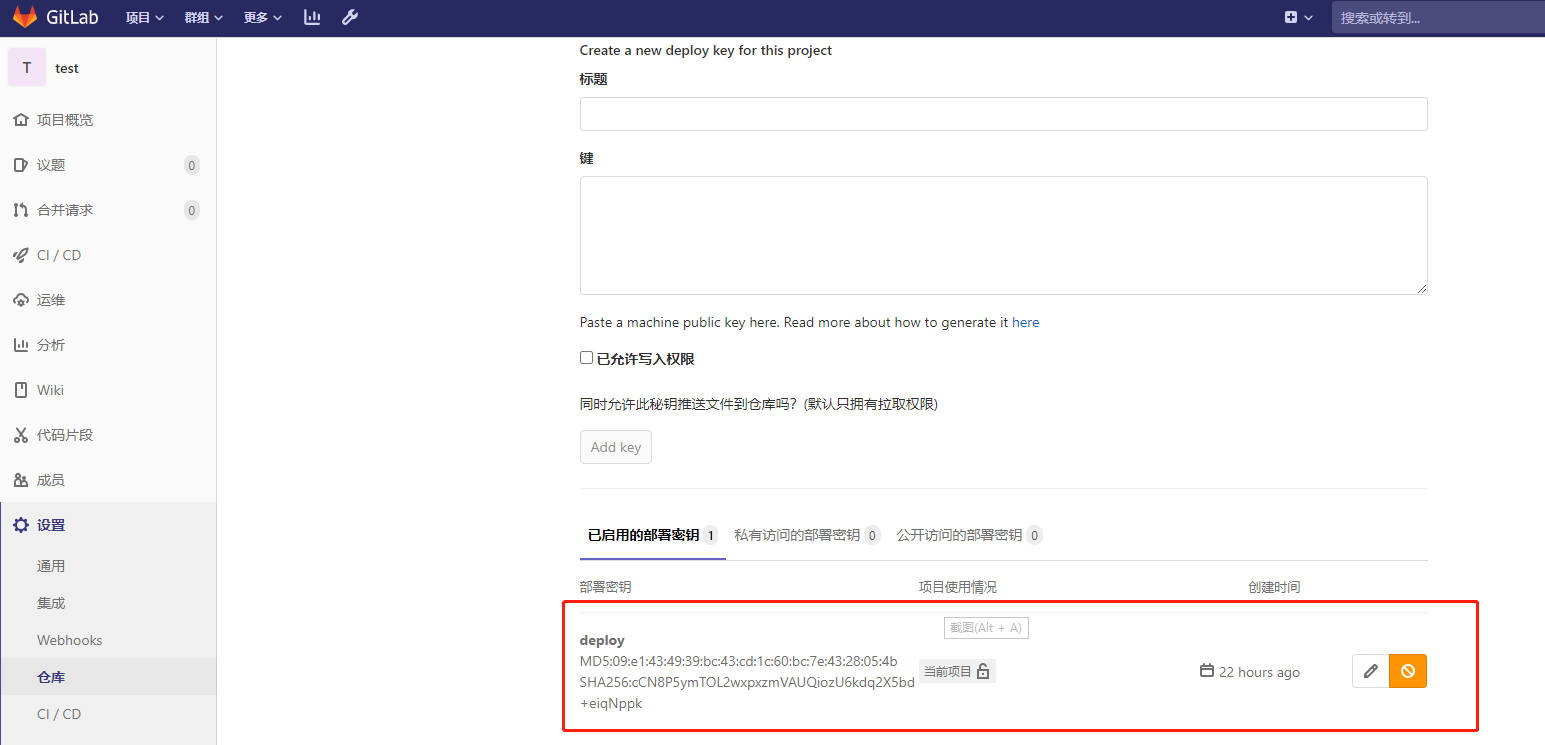Open the 更多 dropdown in navbar
This screenshot has width=1545, height=745.
263,17
